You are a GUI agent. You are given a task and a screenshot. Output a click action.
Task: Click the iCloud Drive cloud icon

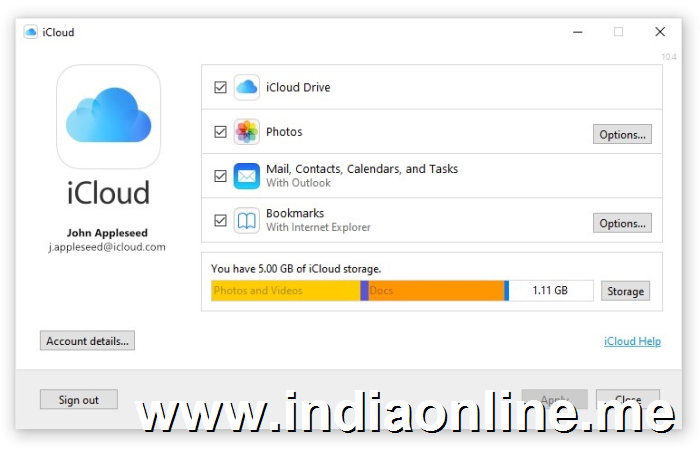[x=246, y=87]
